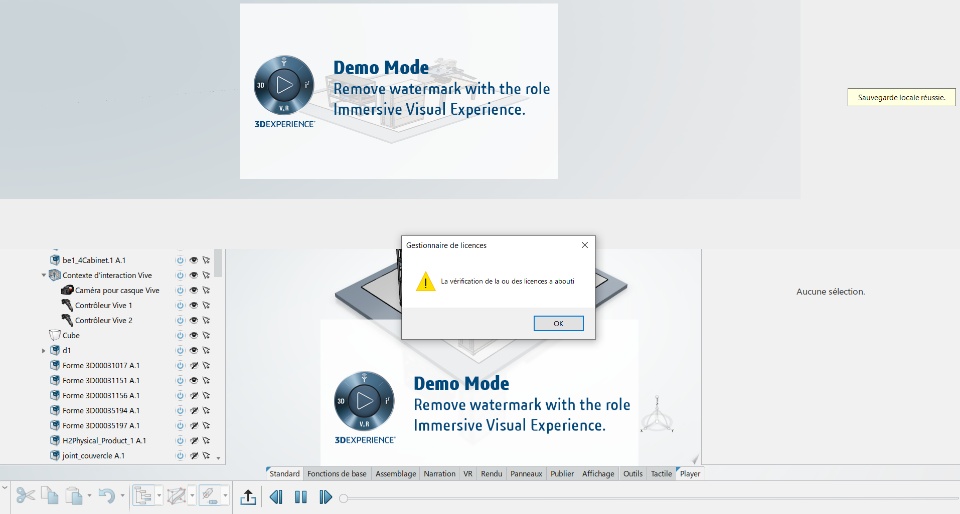
Task: Open the Tactile tab
Action: (661, 474)
